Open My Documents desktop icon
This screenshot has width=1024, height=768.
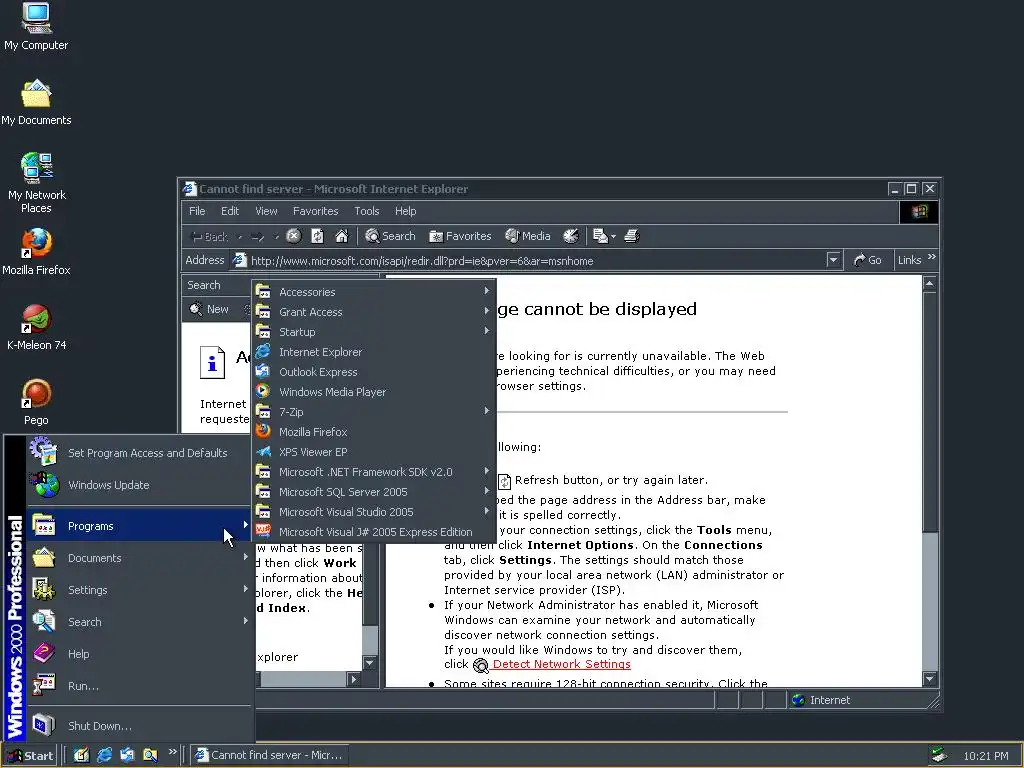36,103
